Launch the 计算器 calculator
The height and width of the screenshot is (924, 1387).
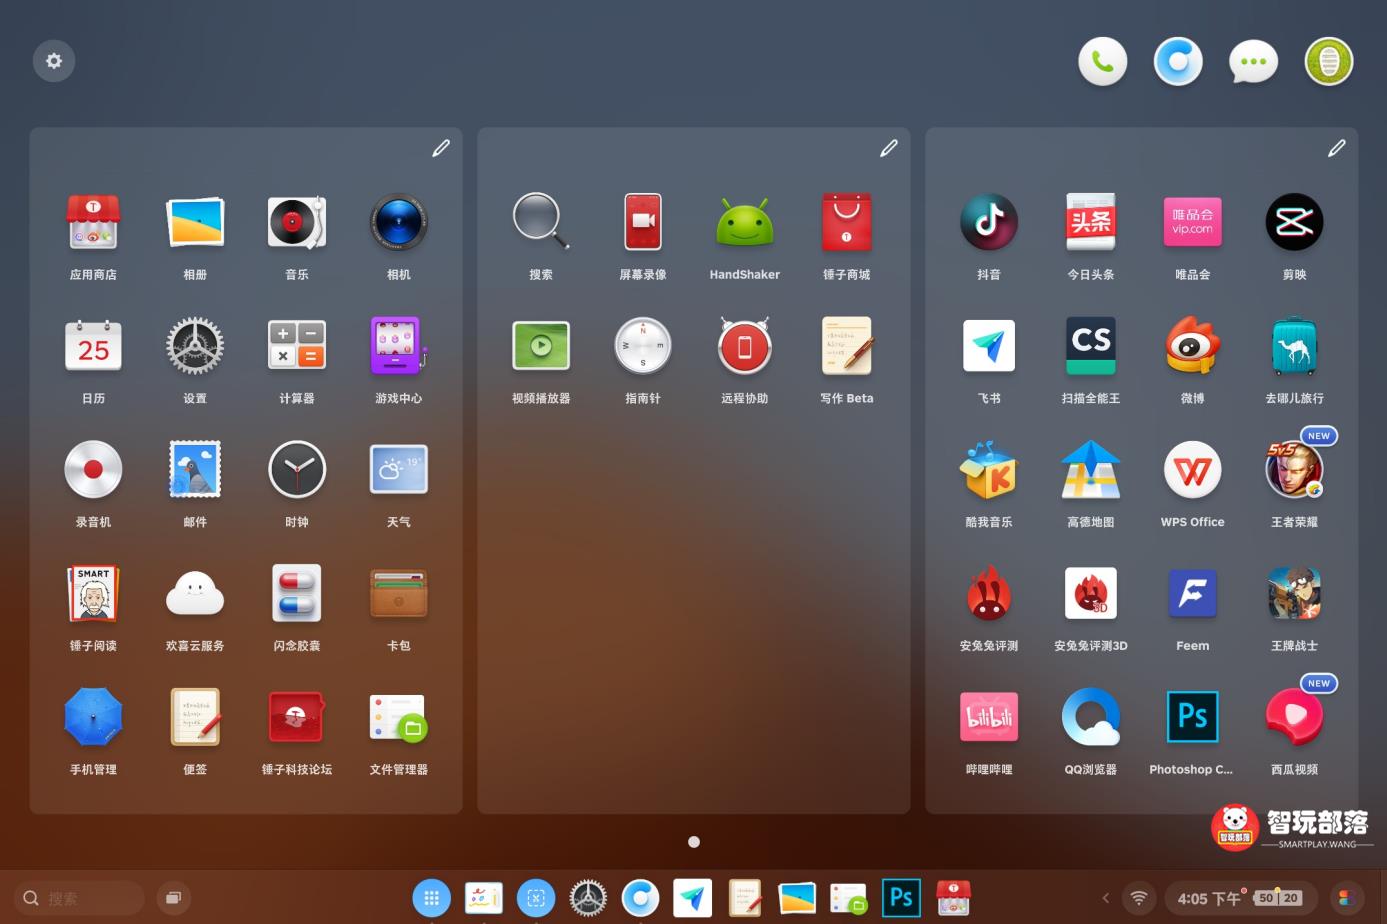[297, 346]
